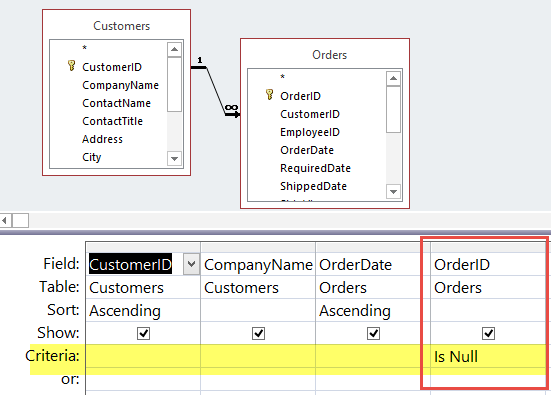Viewport: 551px width, 395px height.
Task: Uncheck Show box for CustomerID column
Action: 143,333
